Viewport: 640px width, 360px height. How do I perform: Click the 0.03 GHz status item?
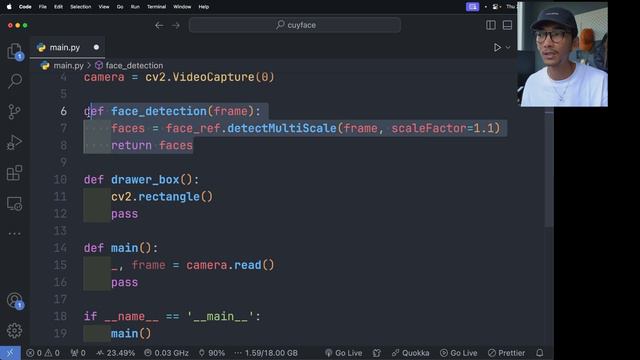tap(166, 353)
